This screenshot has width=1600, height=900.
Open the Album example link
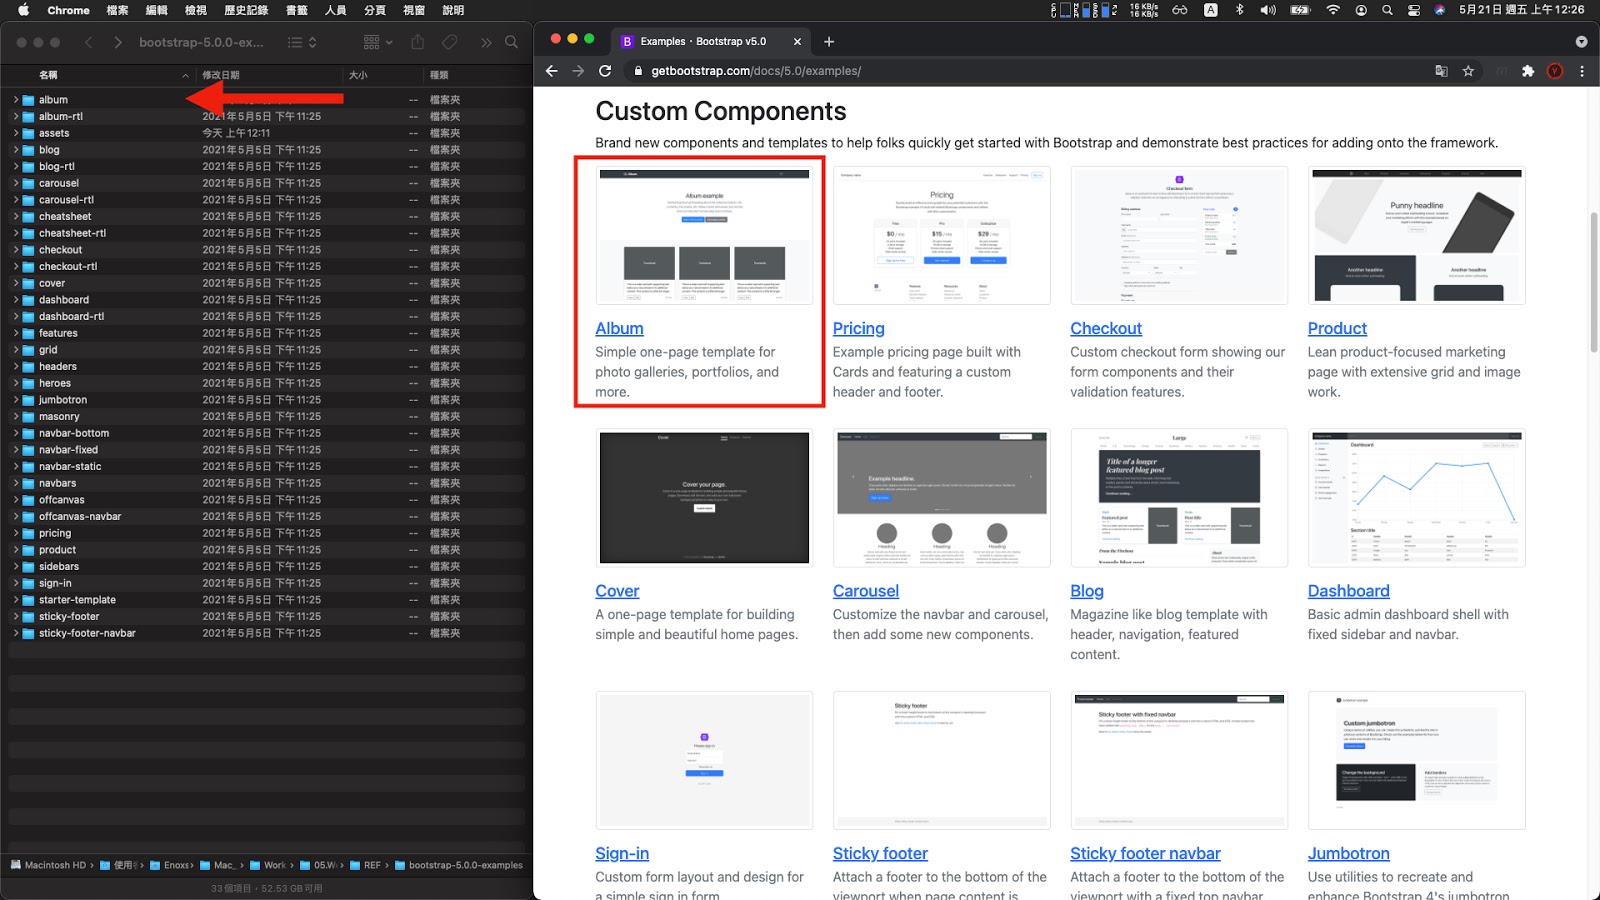[619, 328]
